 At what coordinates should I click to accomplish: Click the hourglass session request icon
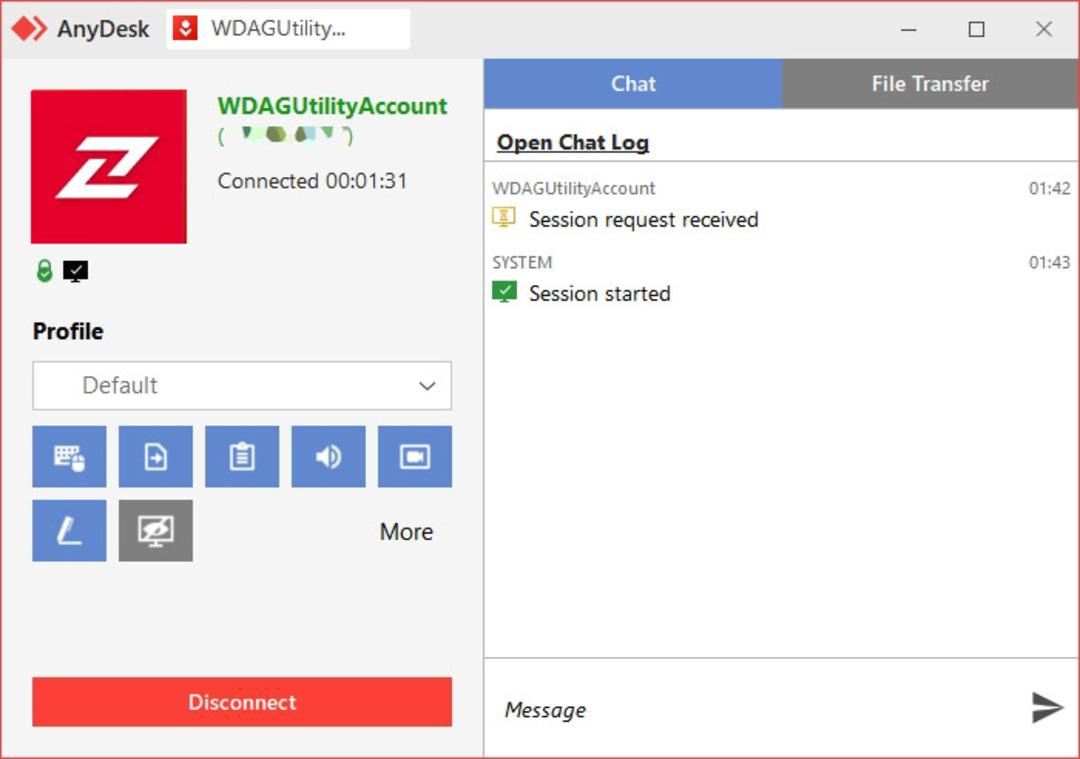click(504, 218)
